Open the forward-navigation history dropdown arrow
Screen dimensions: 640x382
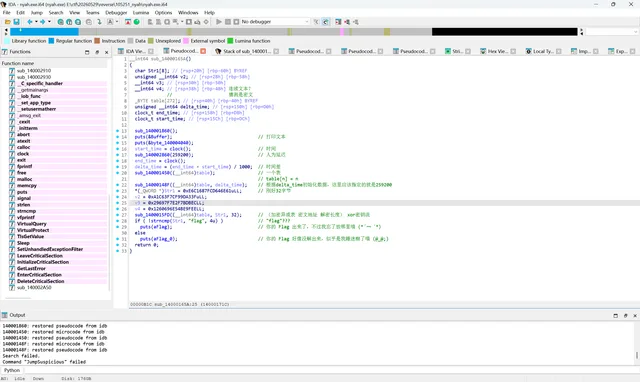coord(49,22)
